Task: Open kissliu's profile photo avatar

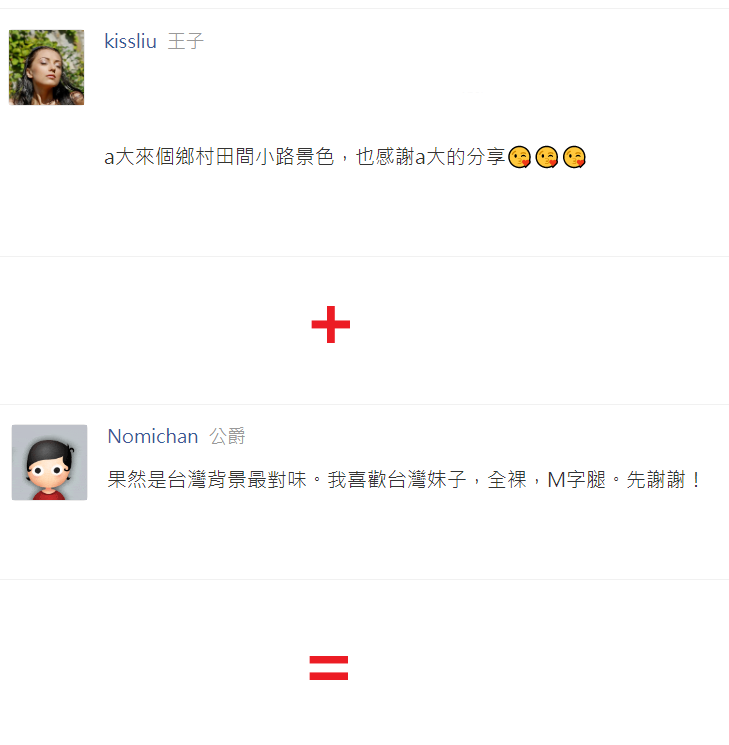Action: point(47,67)
